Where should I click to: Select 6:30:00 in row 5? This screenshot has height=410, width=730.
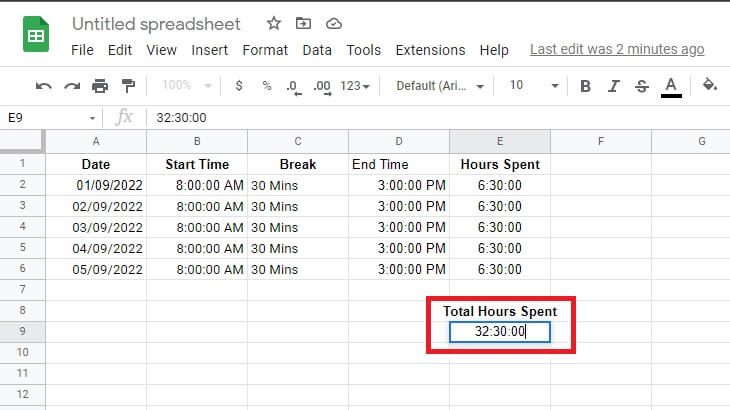(500, 248)
